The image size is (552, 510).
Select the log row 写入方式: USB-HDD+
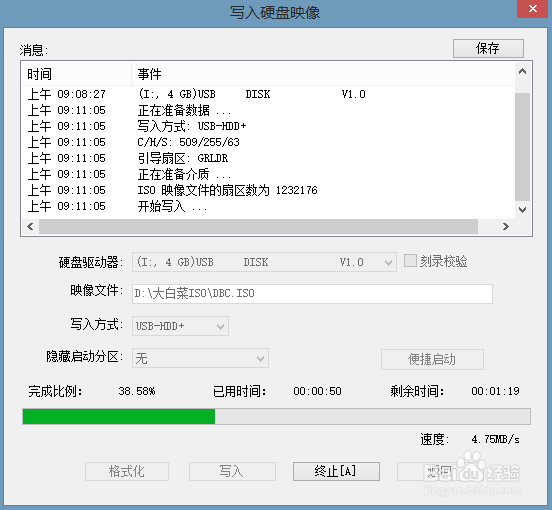click(x=268, y=126)
